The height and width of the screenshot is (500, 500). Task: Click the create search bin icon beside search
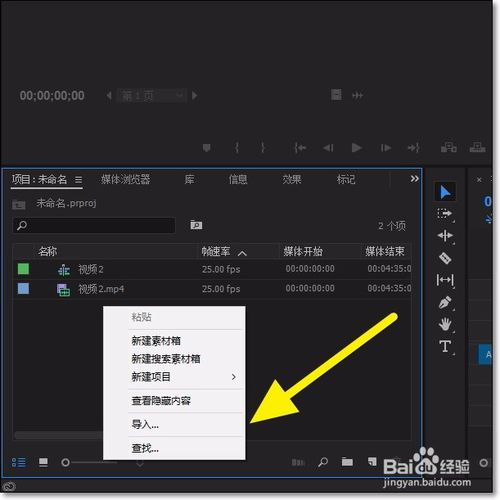pyautogui.click(x=196, y=225)
